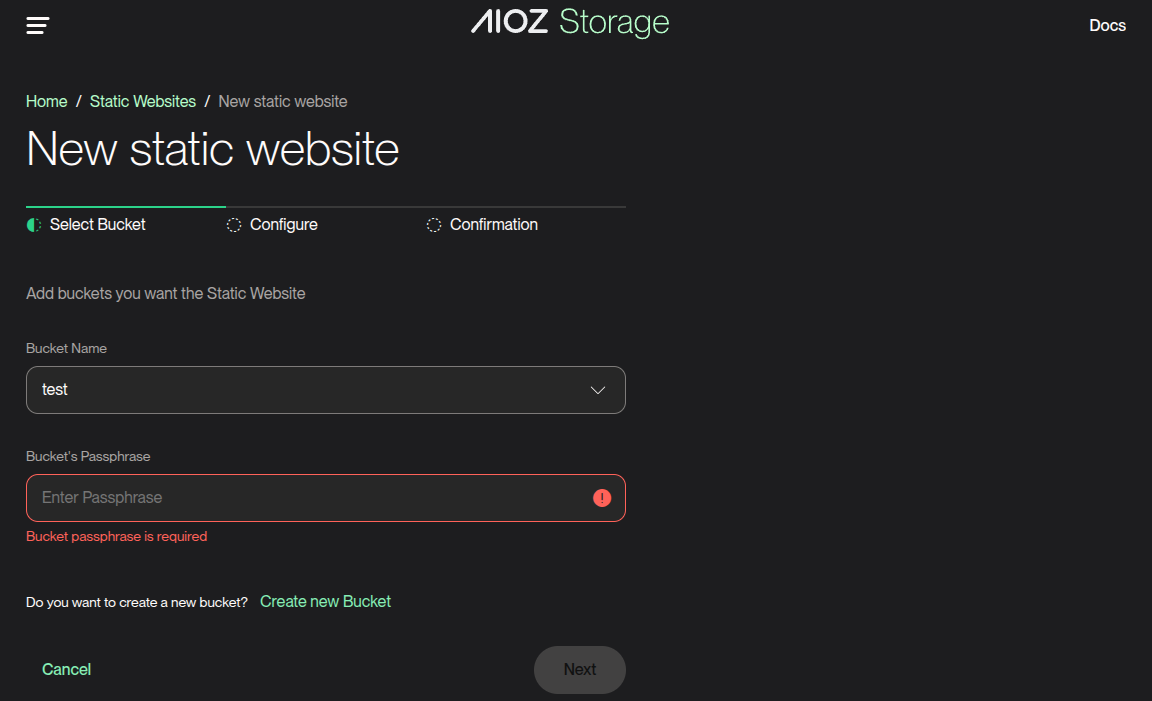The width and height of the screenshot is (1152, 701).
Task: Navigate to Home via breadcrumb
Action: coord(47,102)
